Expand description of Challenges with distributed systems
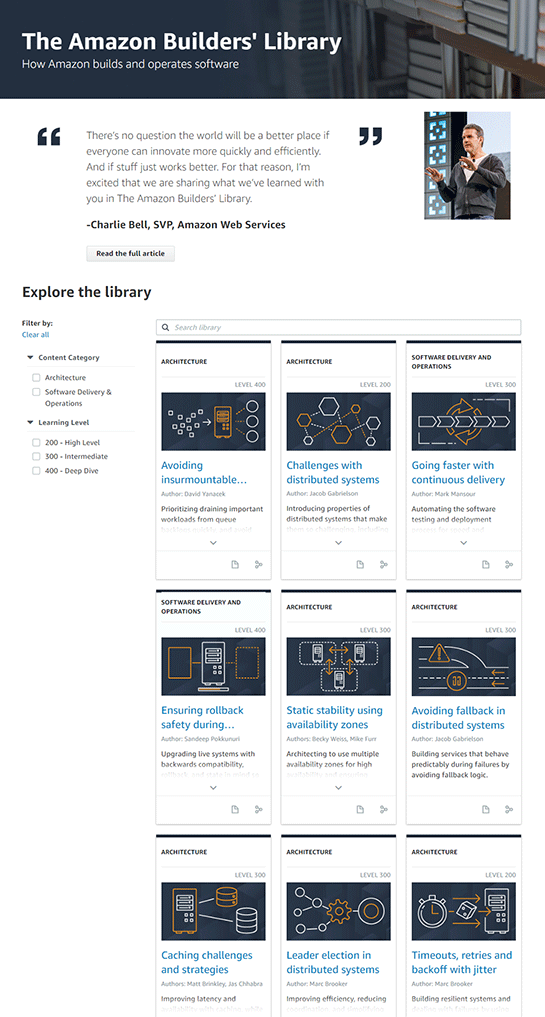545x1017 pixels. (x=338, y=543)
